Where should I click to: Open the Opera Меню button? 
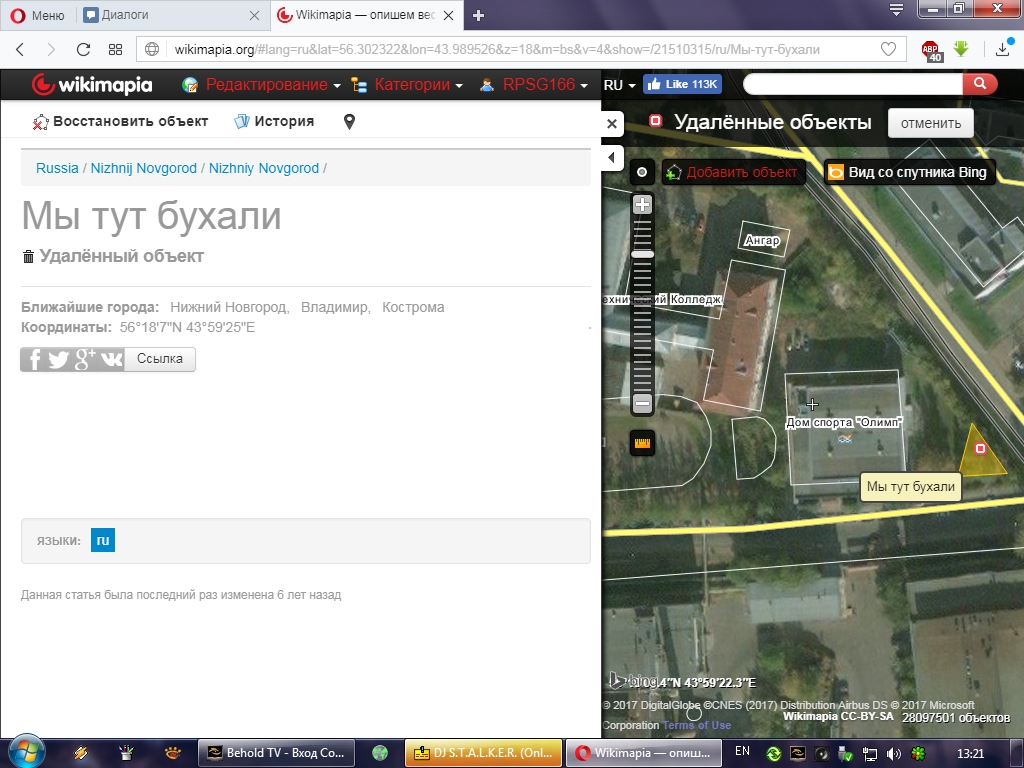tap(37, 15)
